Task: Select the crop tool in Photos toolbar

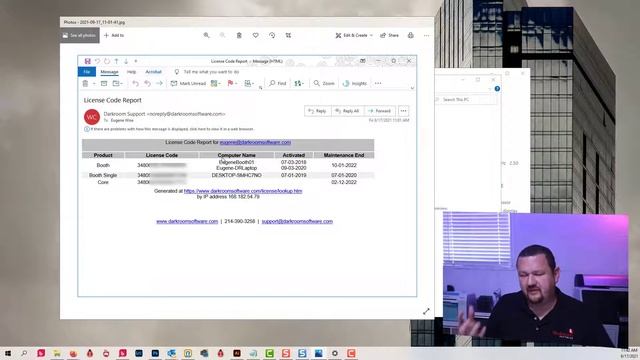Action: 289,36
